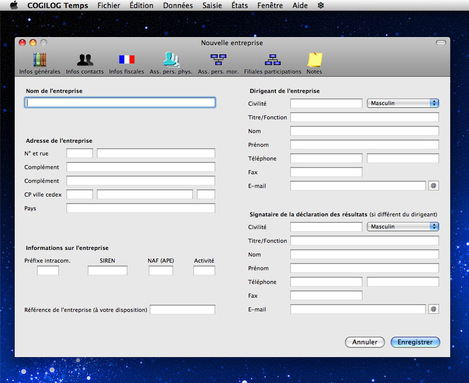
Task: Open the Dirigeant Masculin gender dropdown
Action: tap(403, 103)
